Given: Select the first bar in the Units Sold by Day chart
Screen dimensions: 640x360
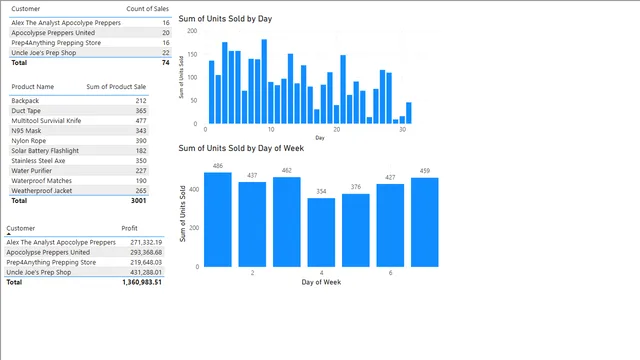Looking at the screenshot, I should pos(211,92).
